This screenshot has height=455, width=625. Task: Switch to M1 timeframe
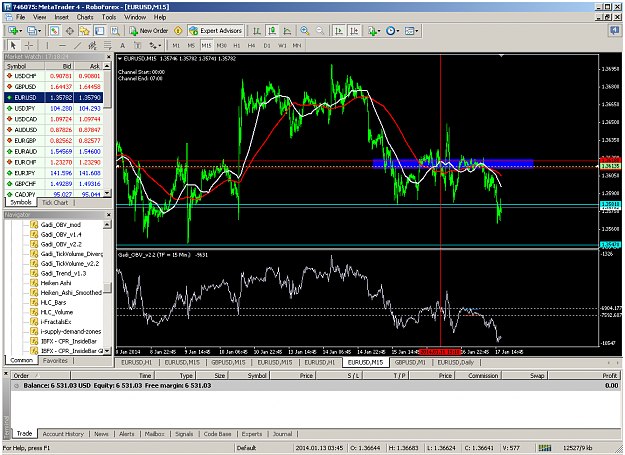(176, 45)
